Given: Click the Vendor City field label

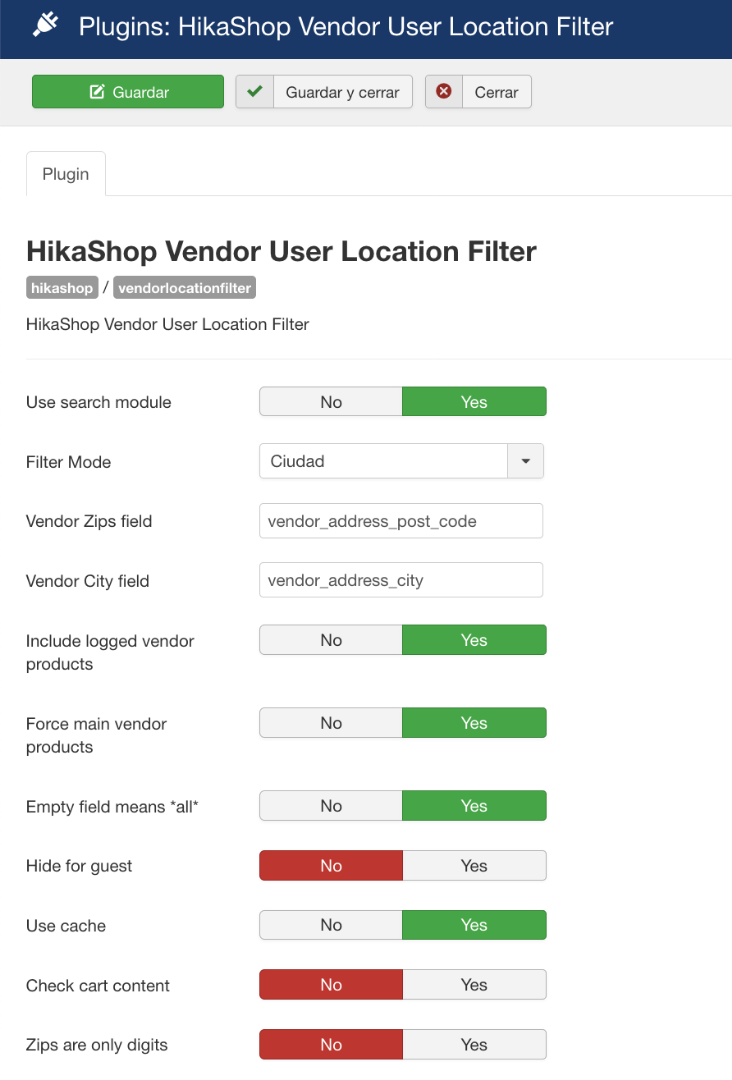Looking at the screenshot, I should click(x=87, y=581).
